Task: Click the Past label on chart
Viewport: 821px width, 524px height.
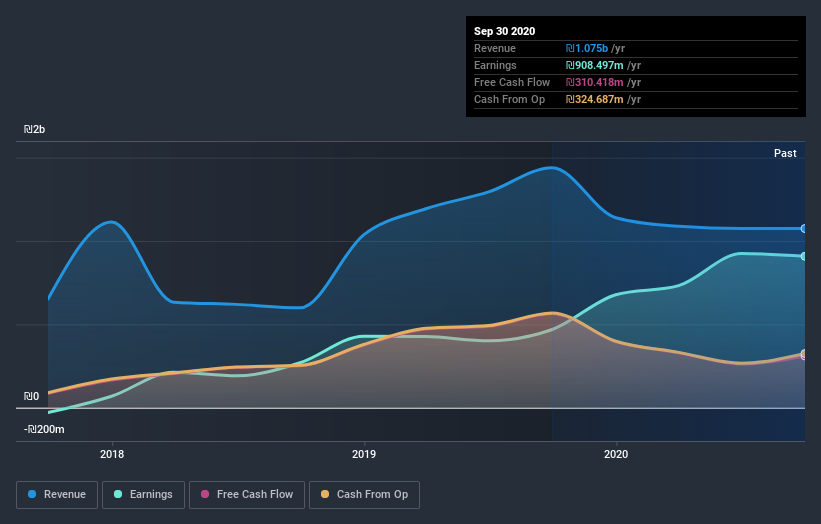Action: point(785,153)
